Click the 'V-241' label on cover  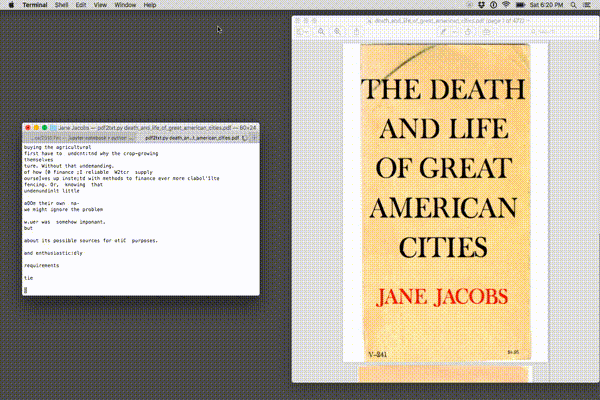coord(377,354)
